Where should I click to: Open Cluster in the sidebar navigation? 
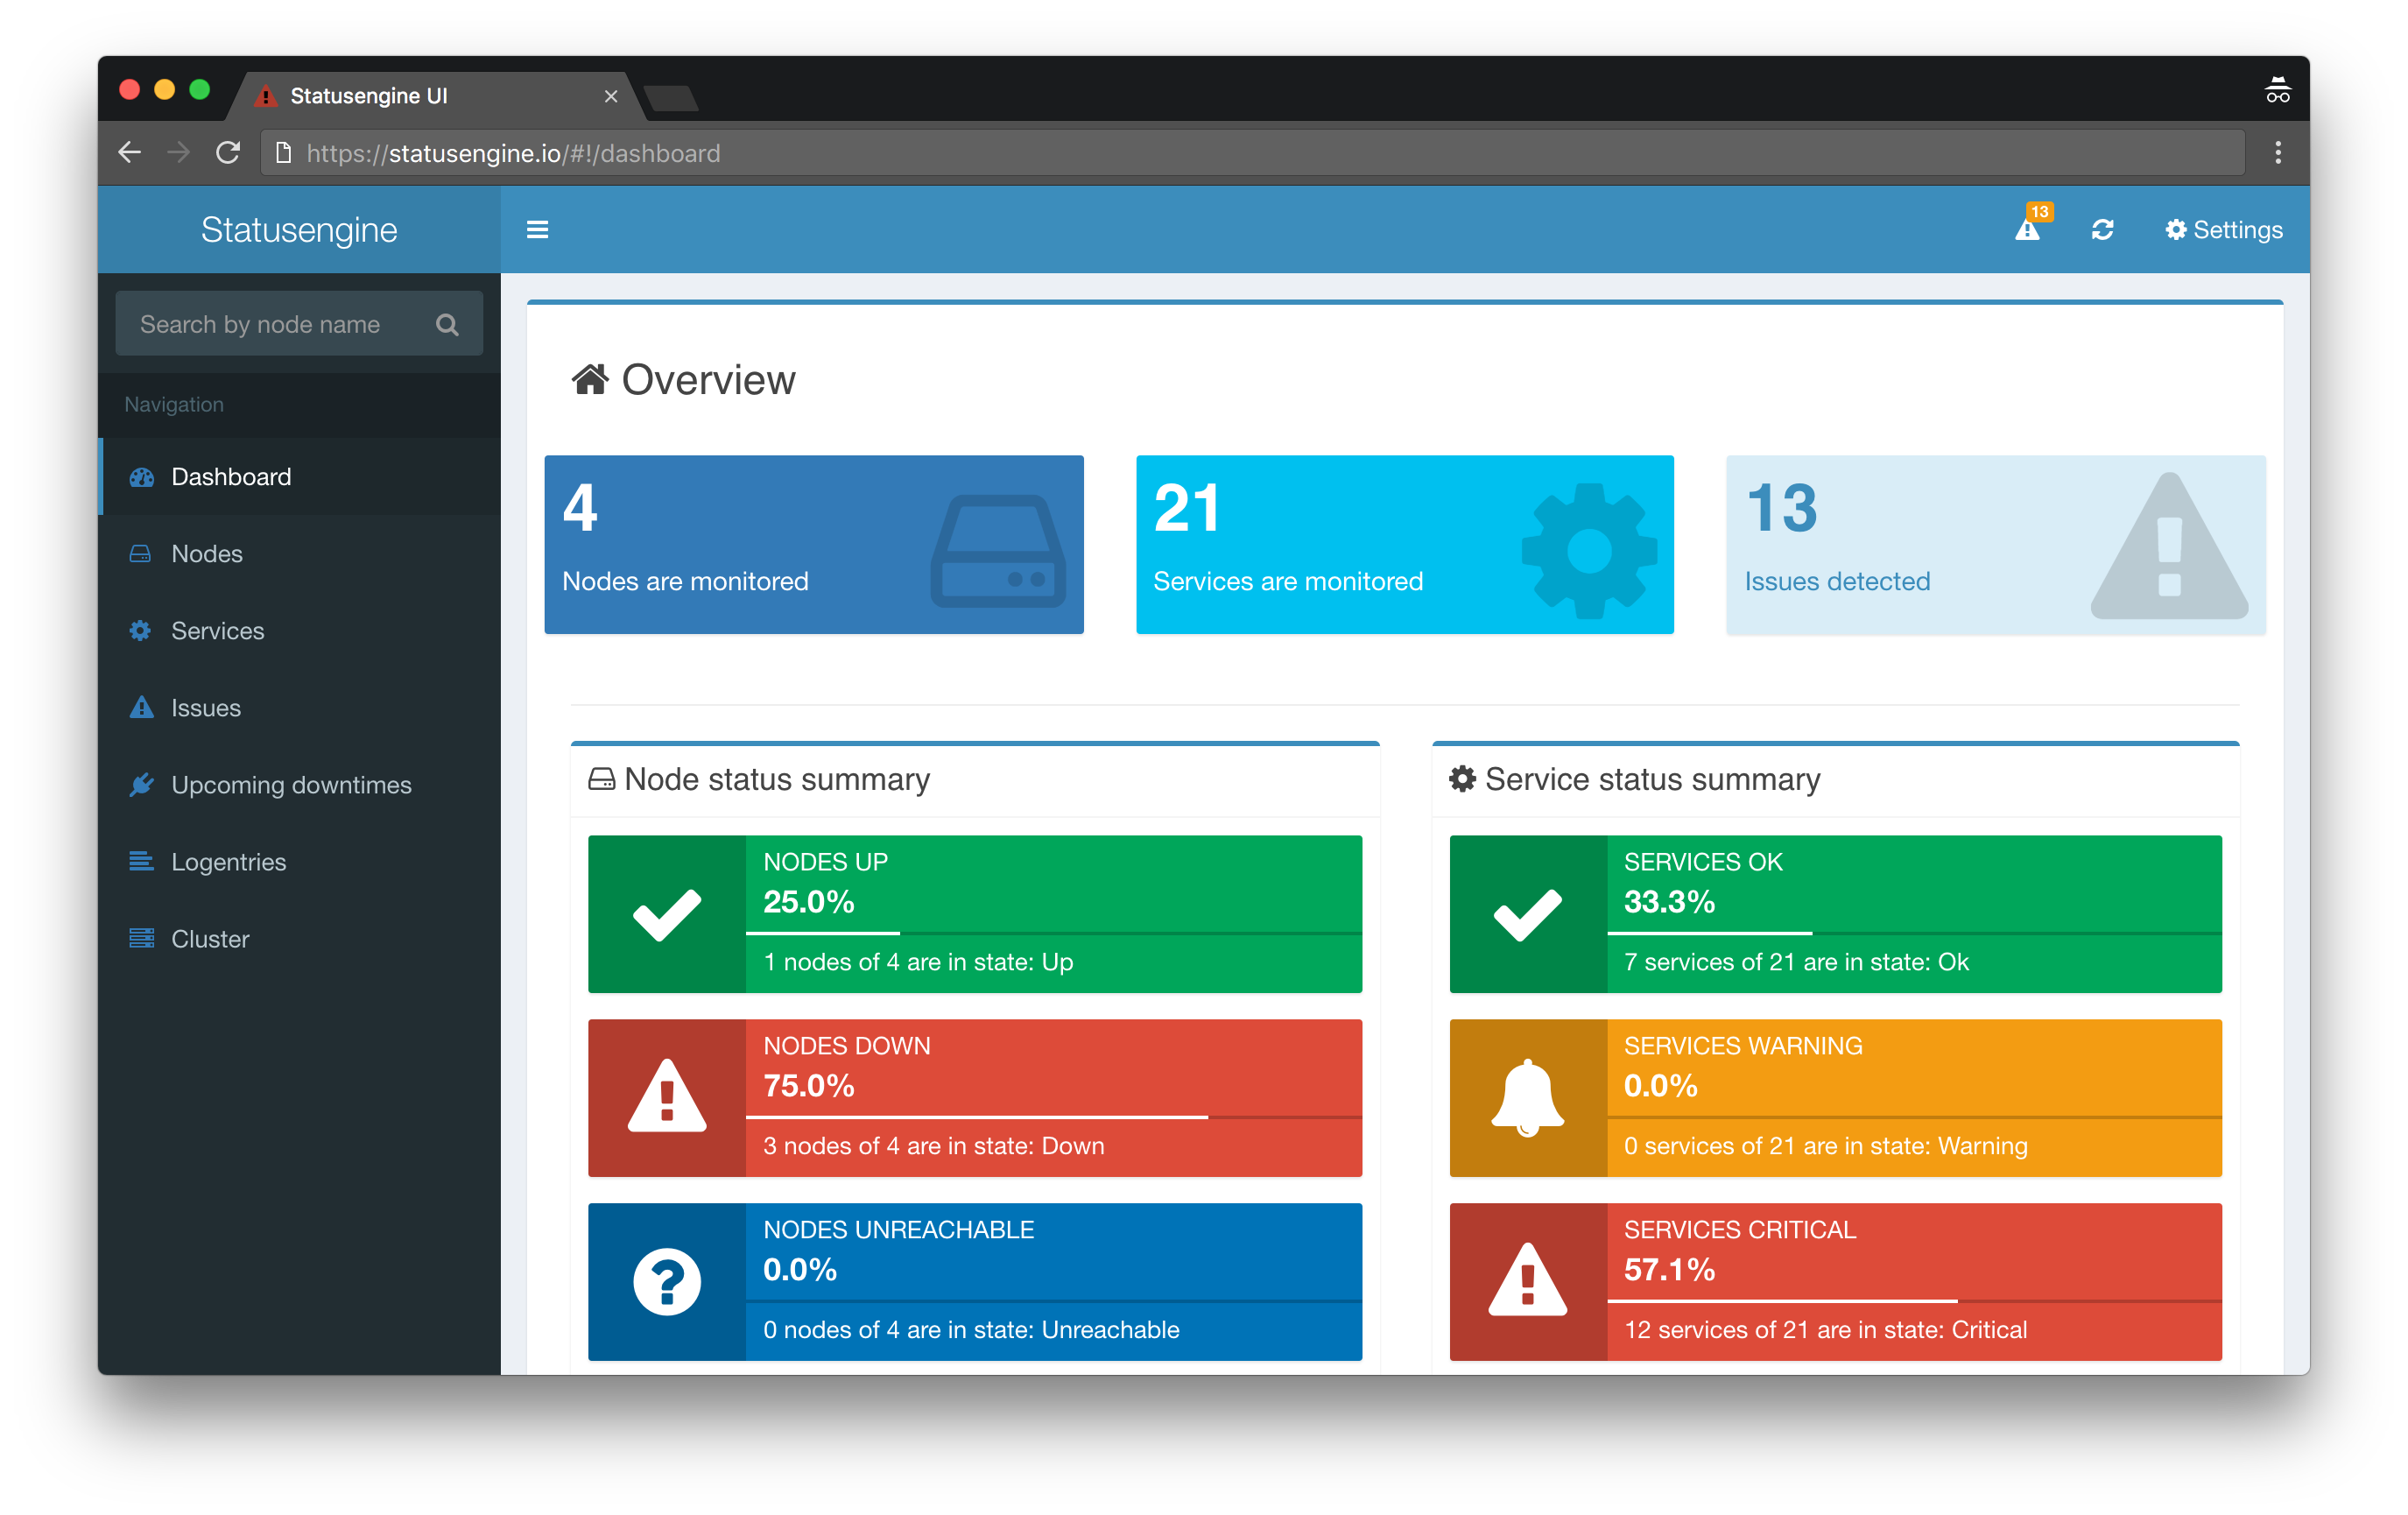click(300, 939)
